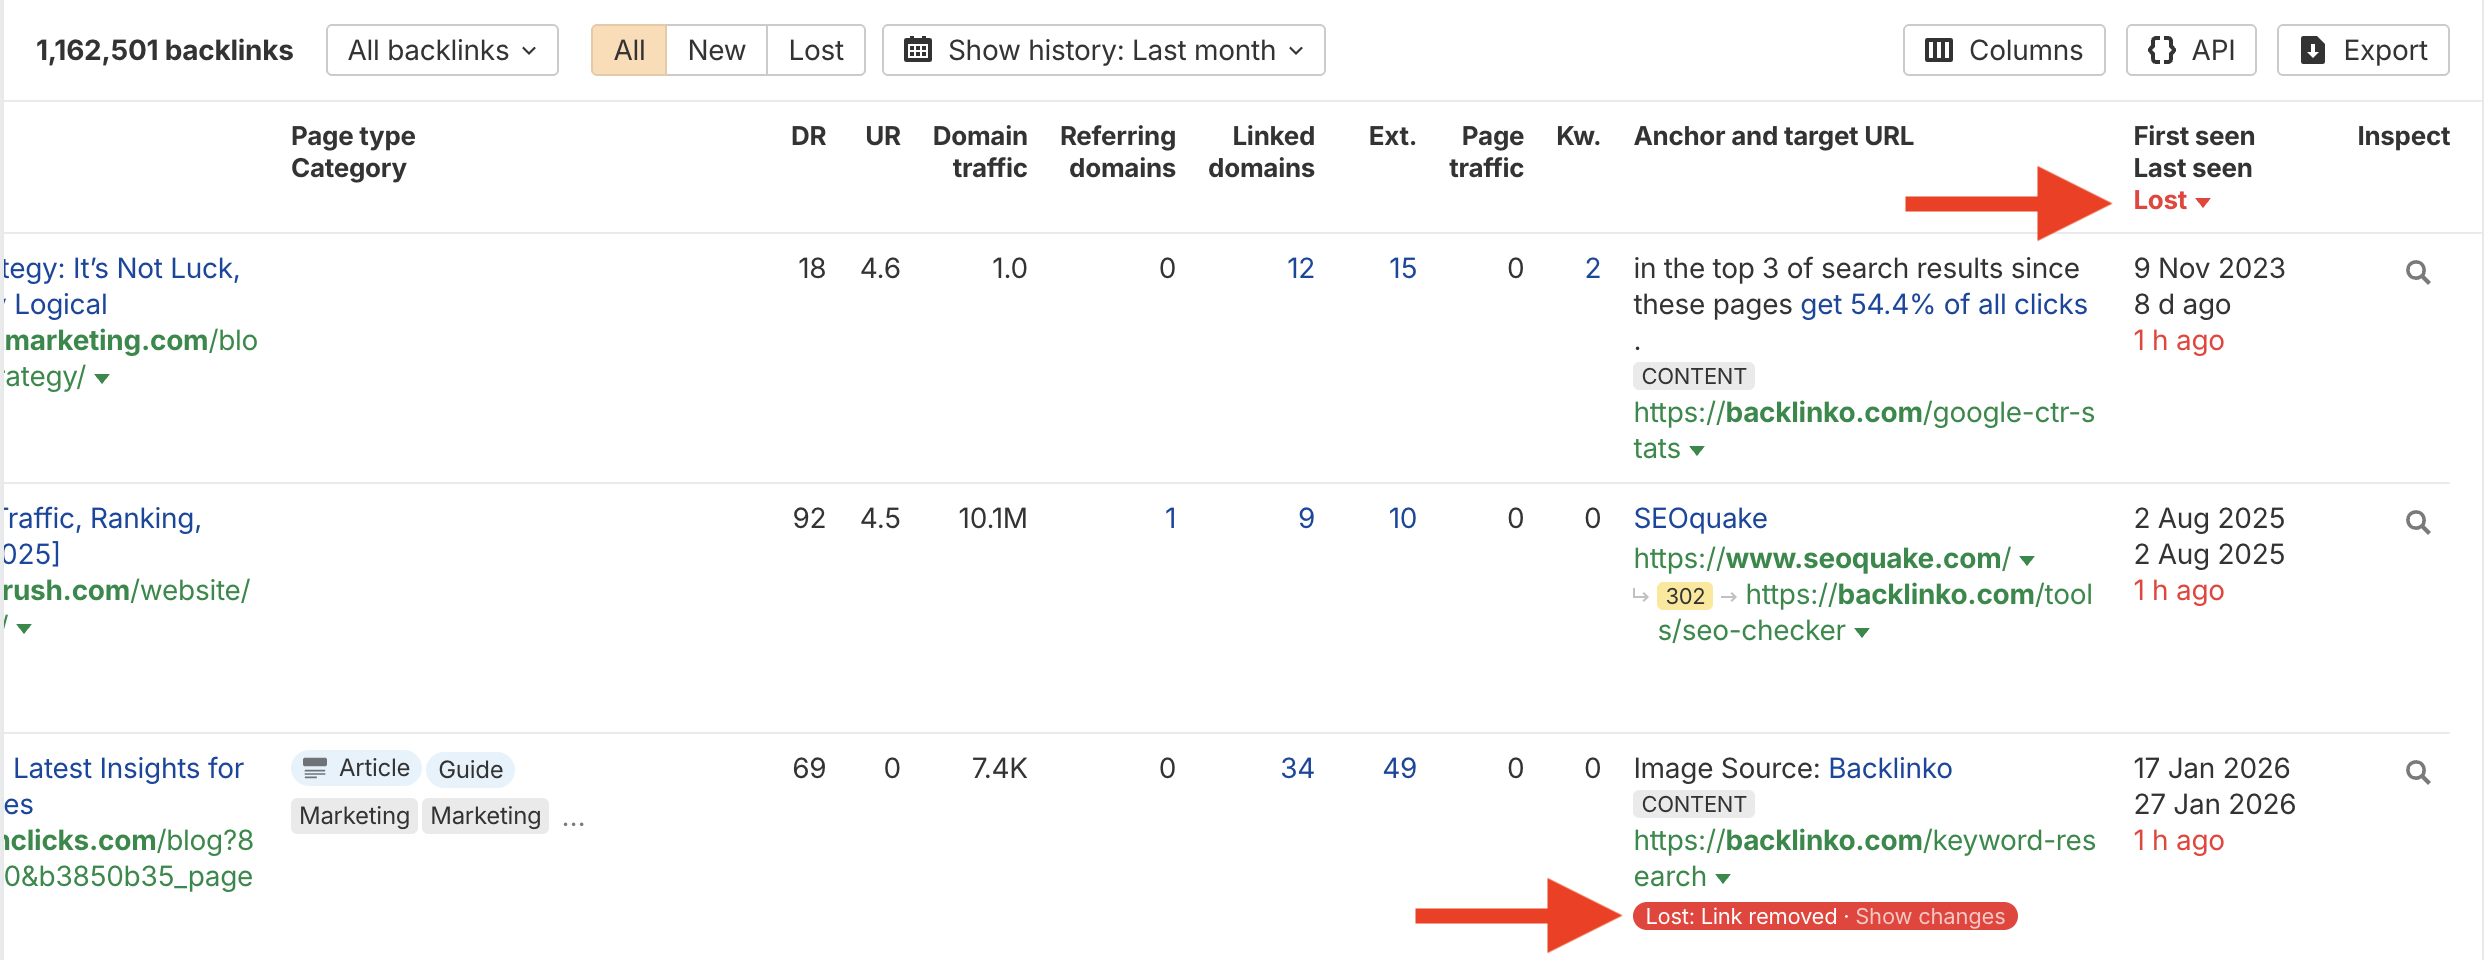The width and height of the screenshot is (2484, 960).
Task: Click Show changes on lost link badge
Action: pos(1929,916)
